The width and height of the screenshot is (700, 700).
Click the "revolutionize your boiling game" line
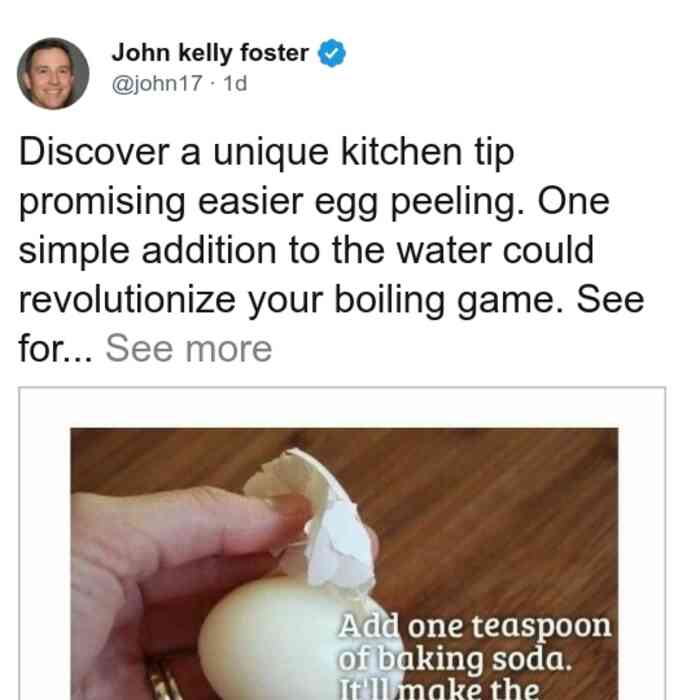[291, 300]
